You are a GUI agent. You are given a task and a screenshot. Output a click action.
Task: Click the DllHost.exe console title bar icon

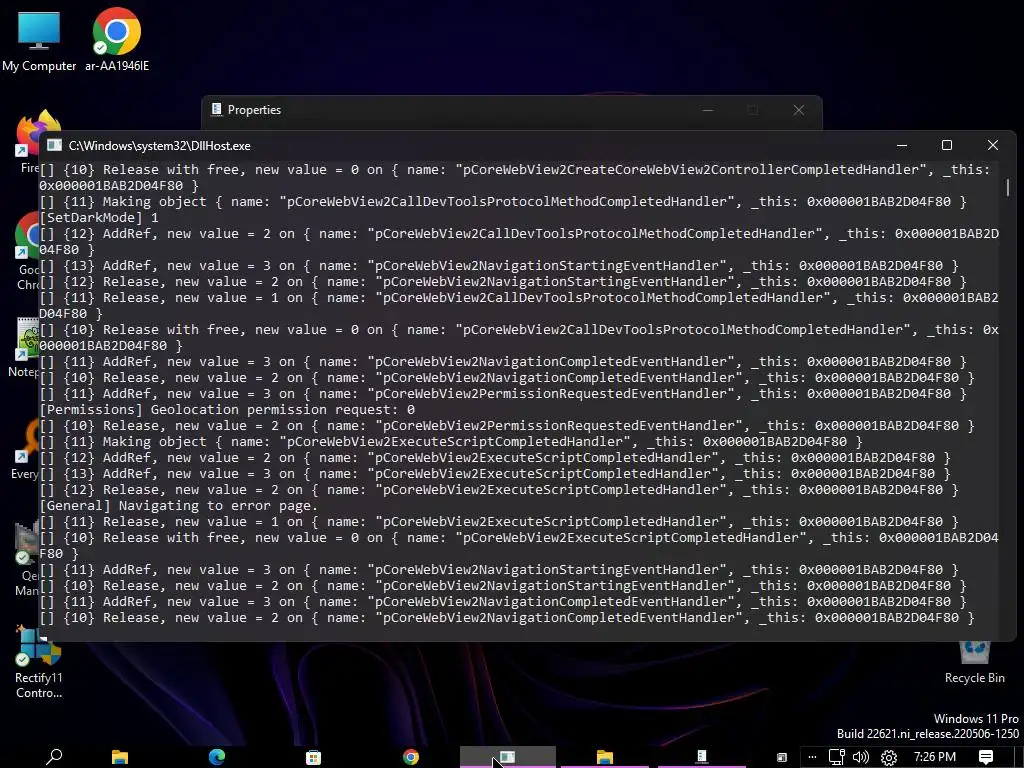click(54, 145)
